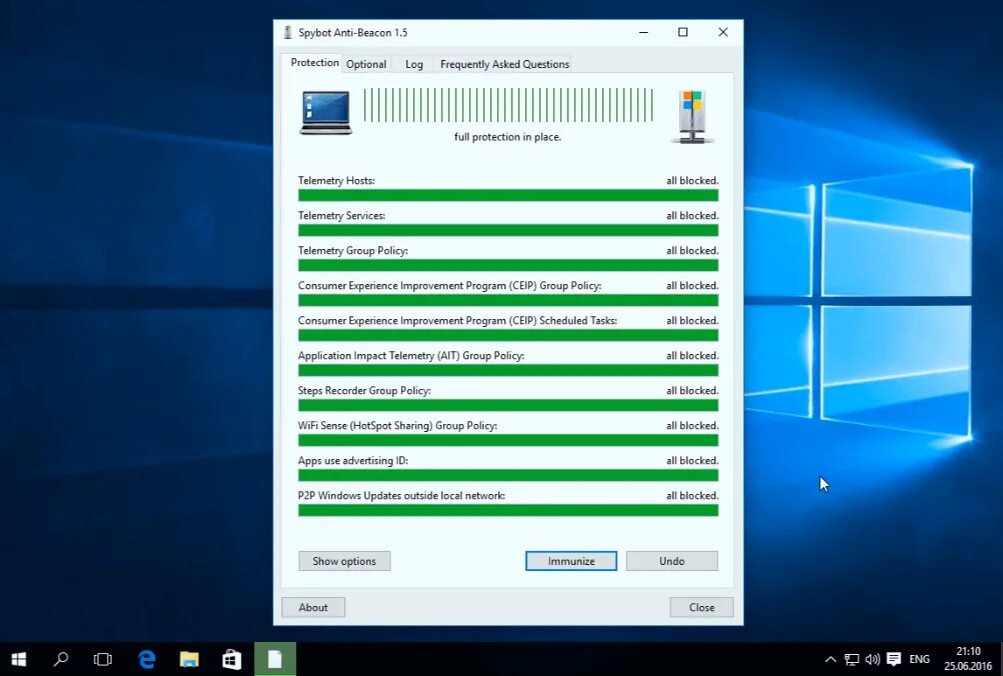Open the volume tray icon
The image size is (1003, 676).
pyautogui.click(x=872, y=659)
